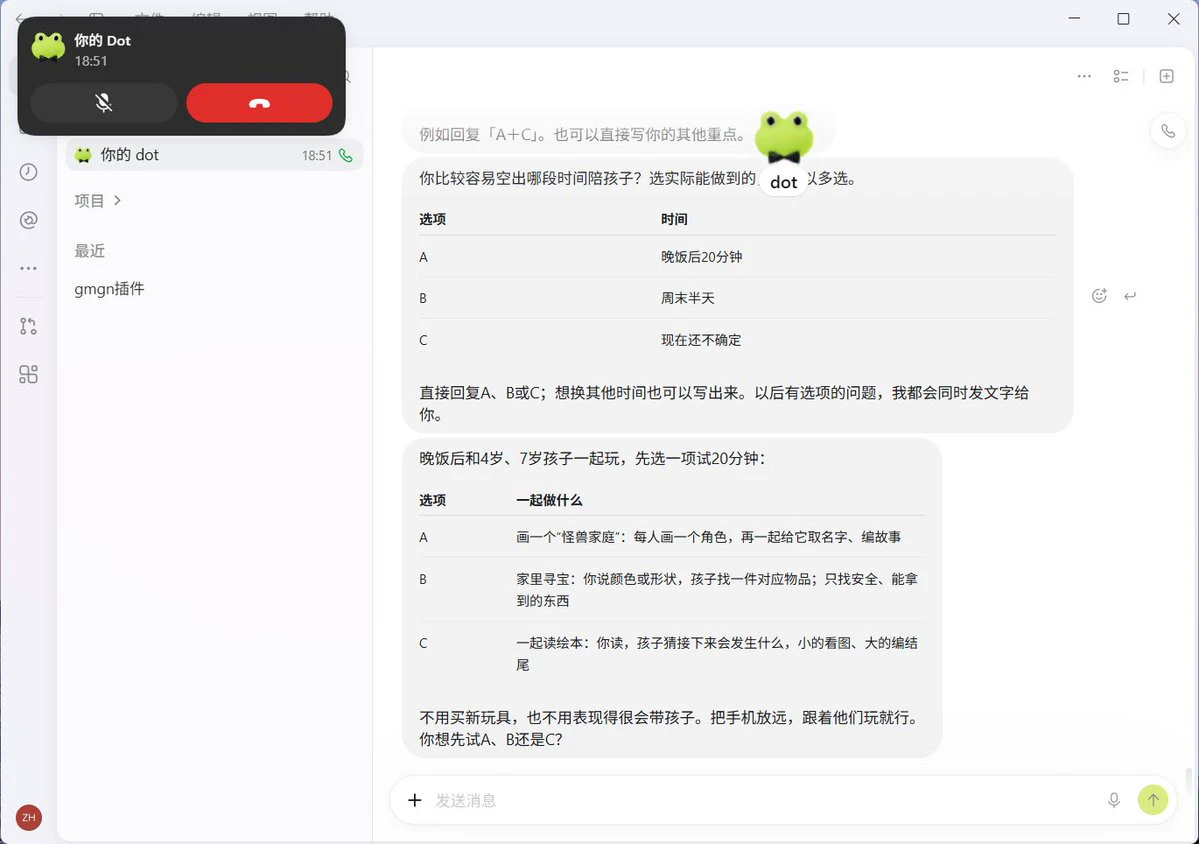
Task: Click the 时间 column header
Action: [x=674, y=219]
